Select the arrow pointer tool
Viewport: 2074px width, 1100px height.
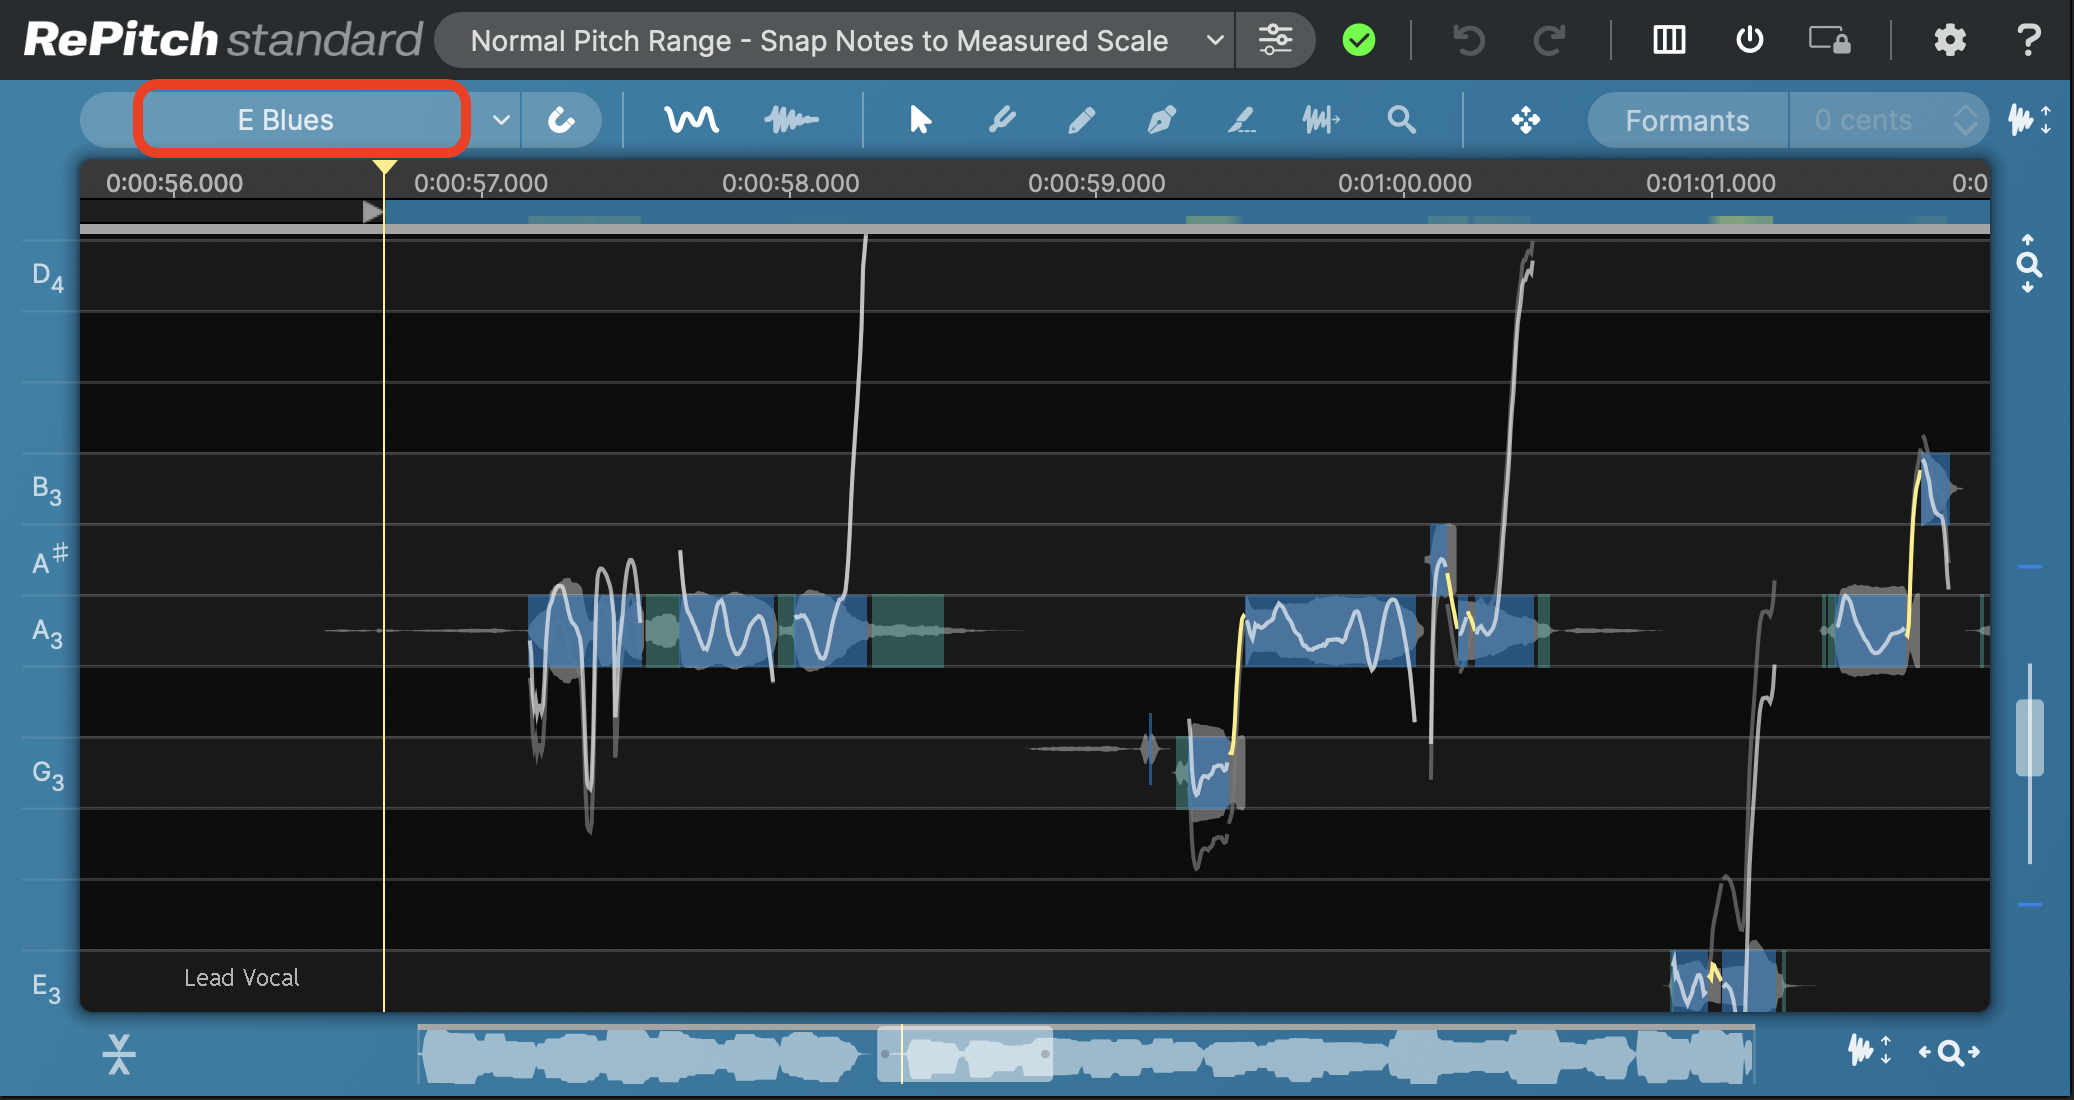[x=920, y=121]
